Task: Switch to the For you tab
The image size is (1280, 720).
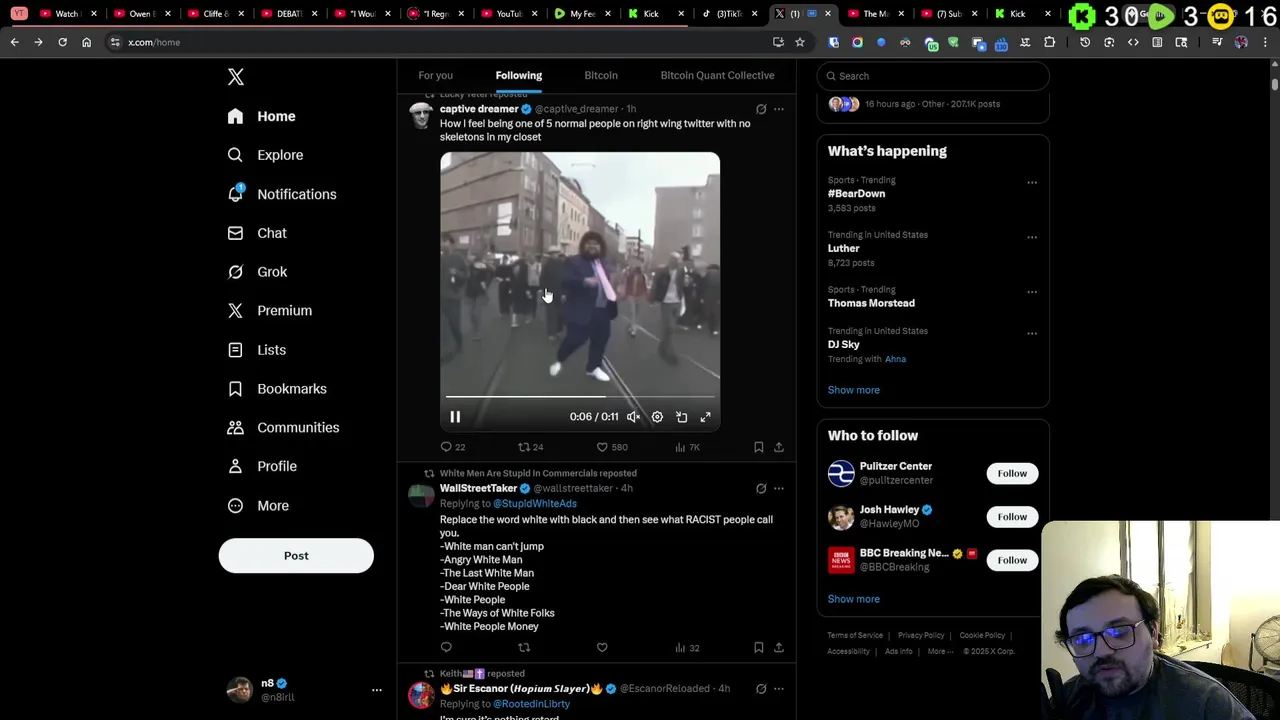Action: 435,75
